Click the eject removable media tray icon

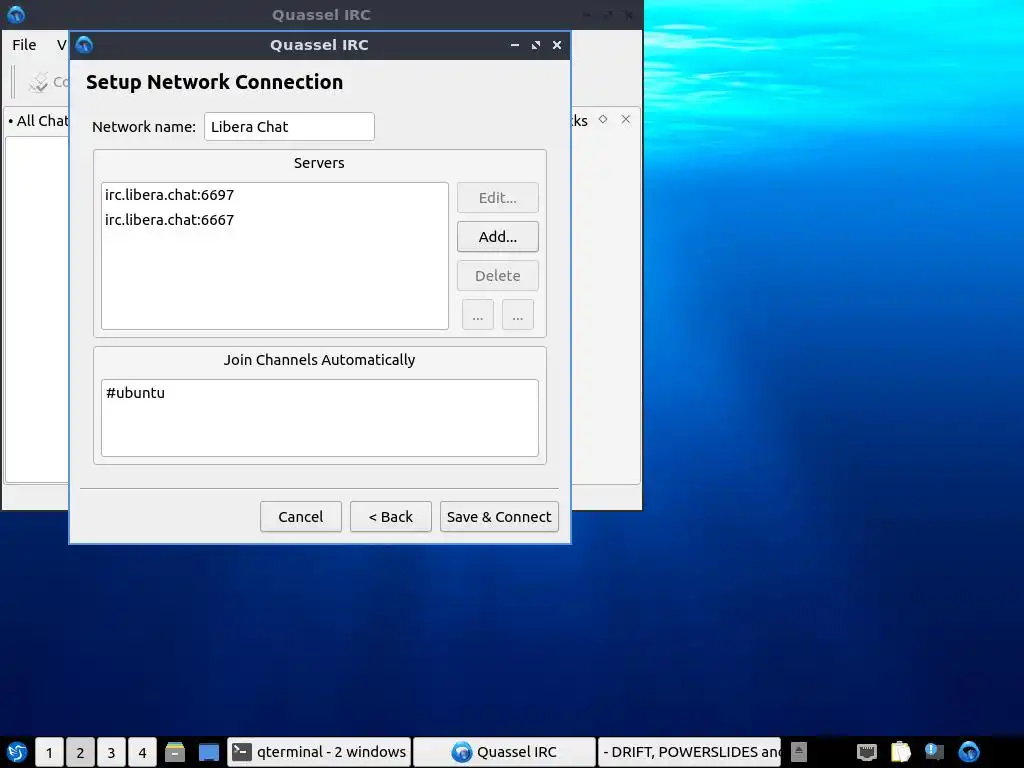click(x=799, y=752)
